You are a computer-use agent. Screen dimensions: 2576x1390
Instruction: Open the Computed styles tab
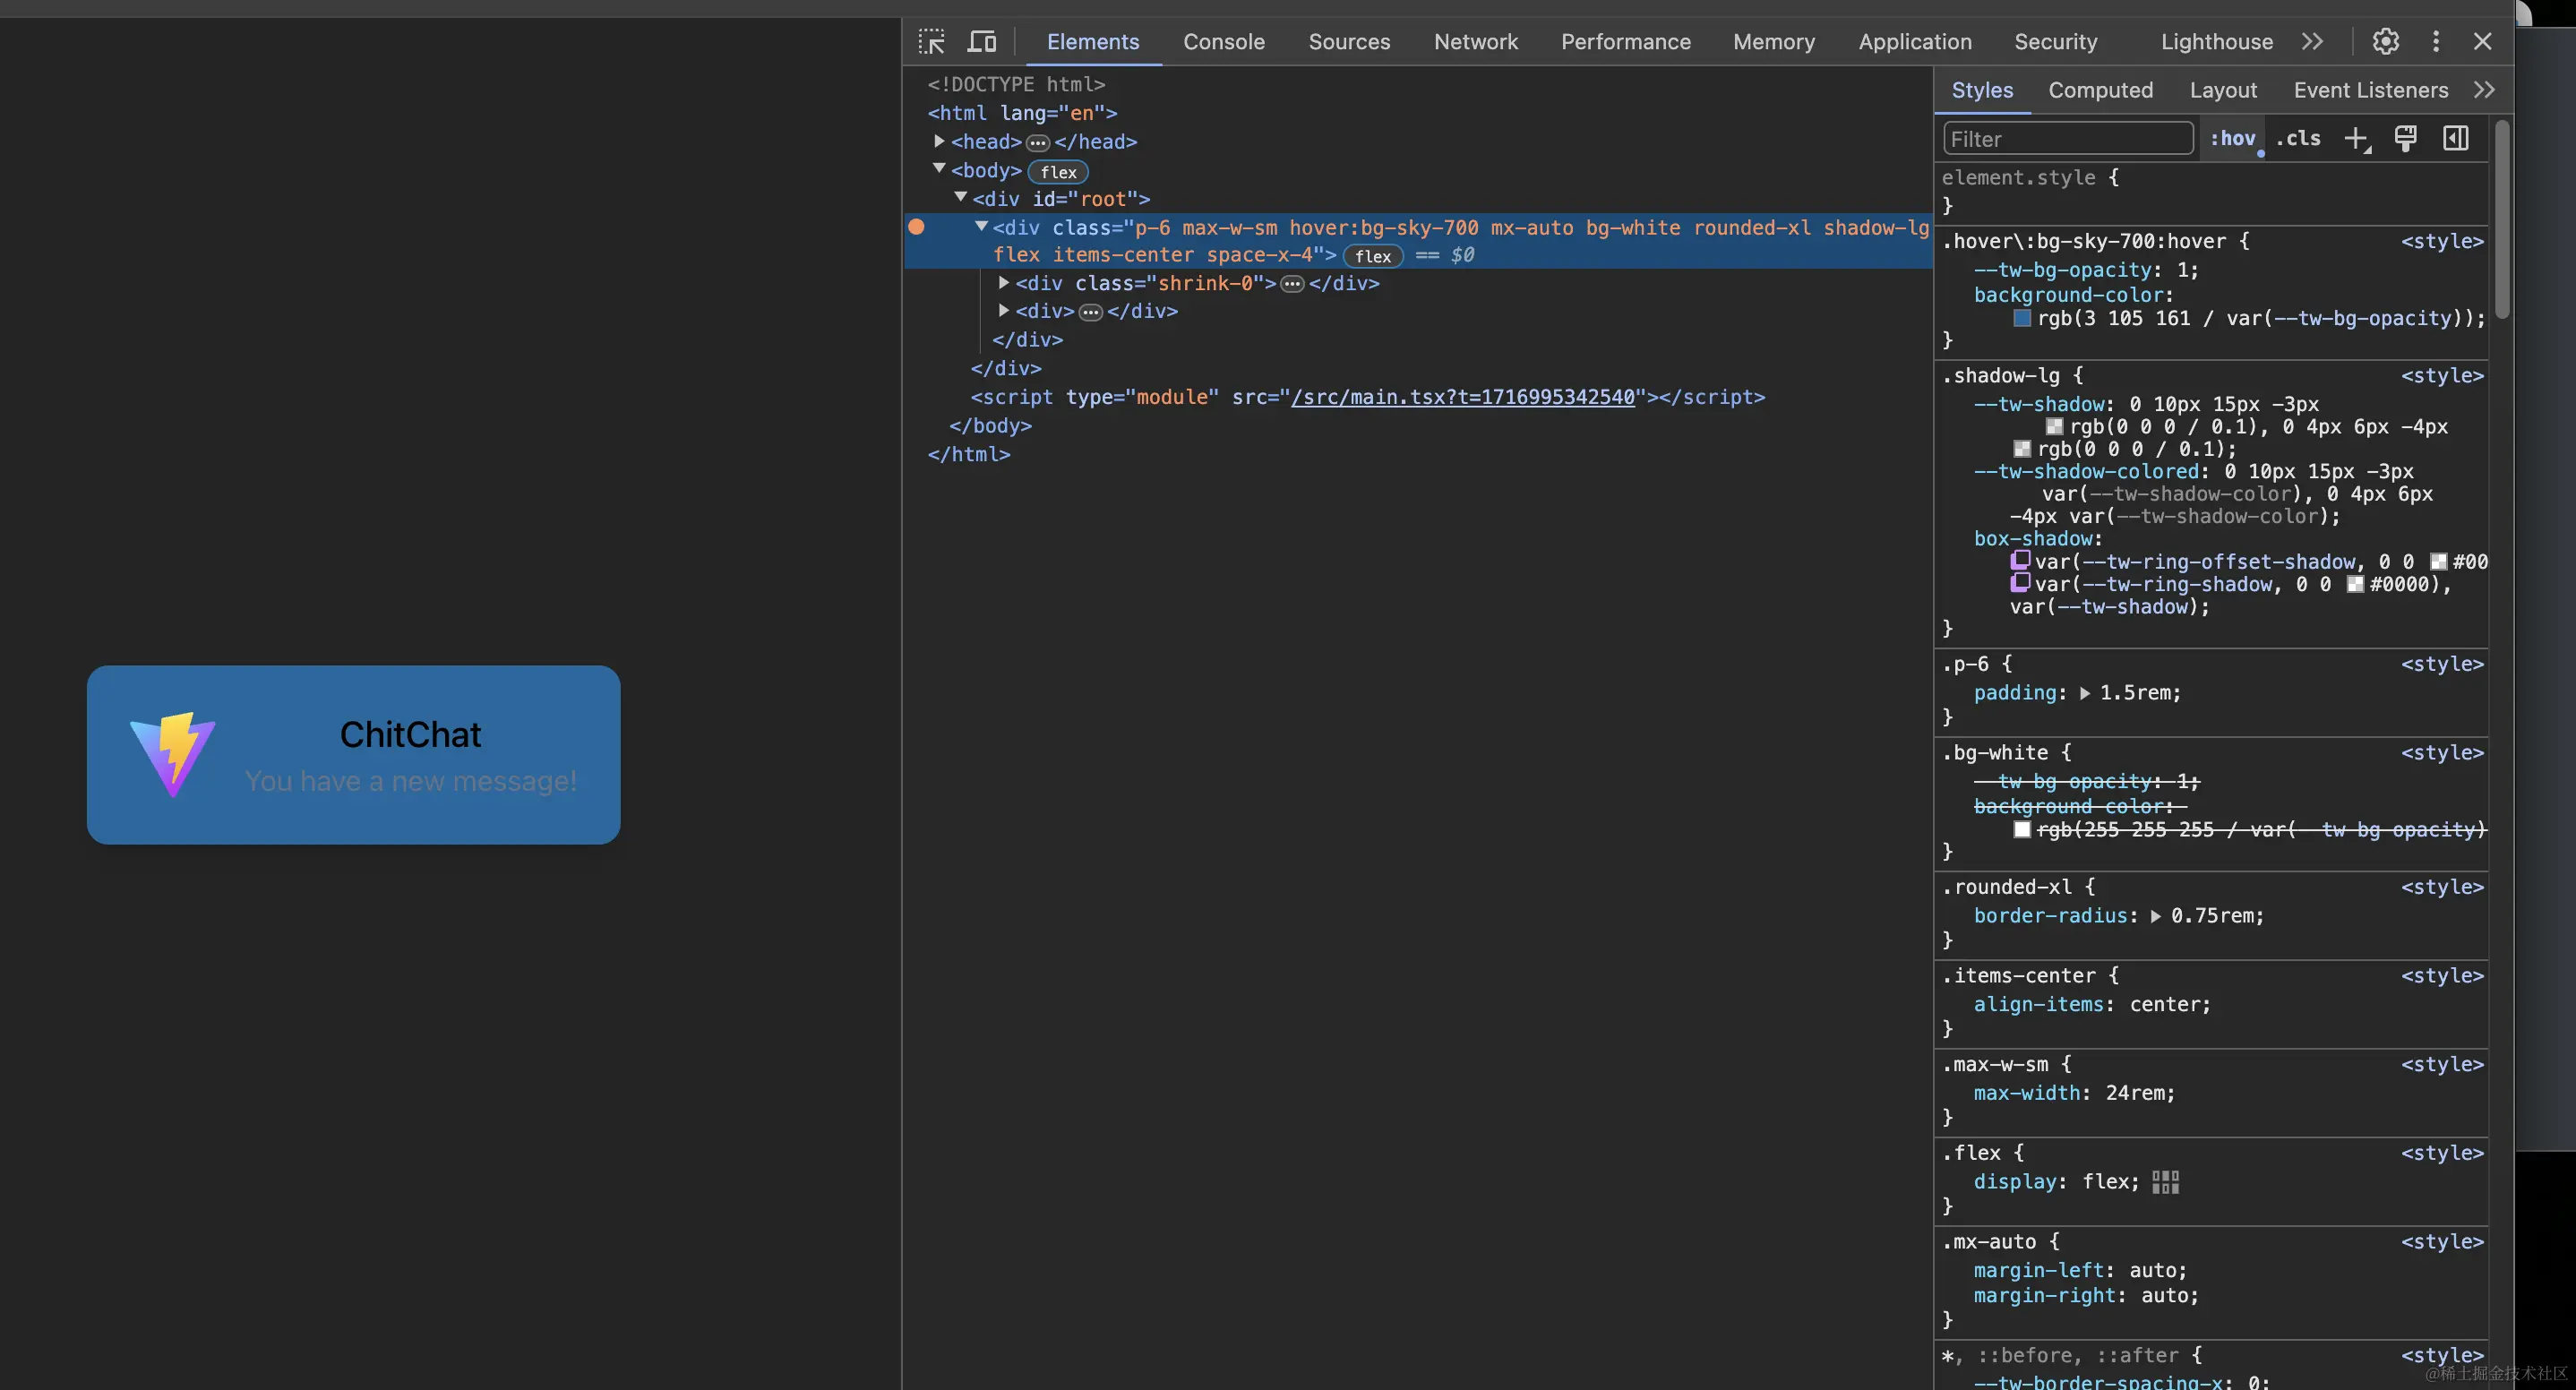[2100, 90]
